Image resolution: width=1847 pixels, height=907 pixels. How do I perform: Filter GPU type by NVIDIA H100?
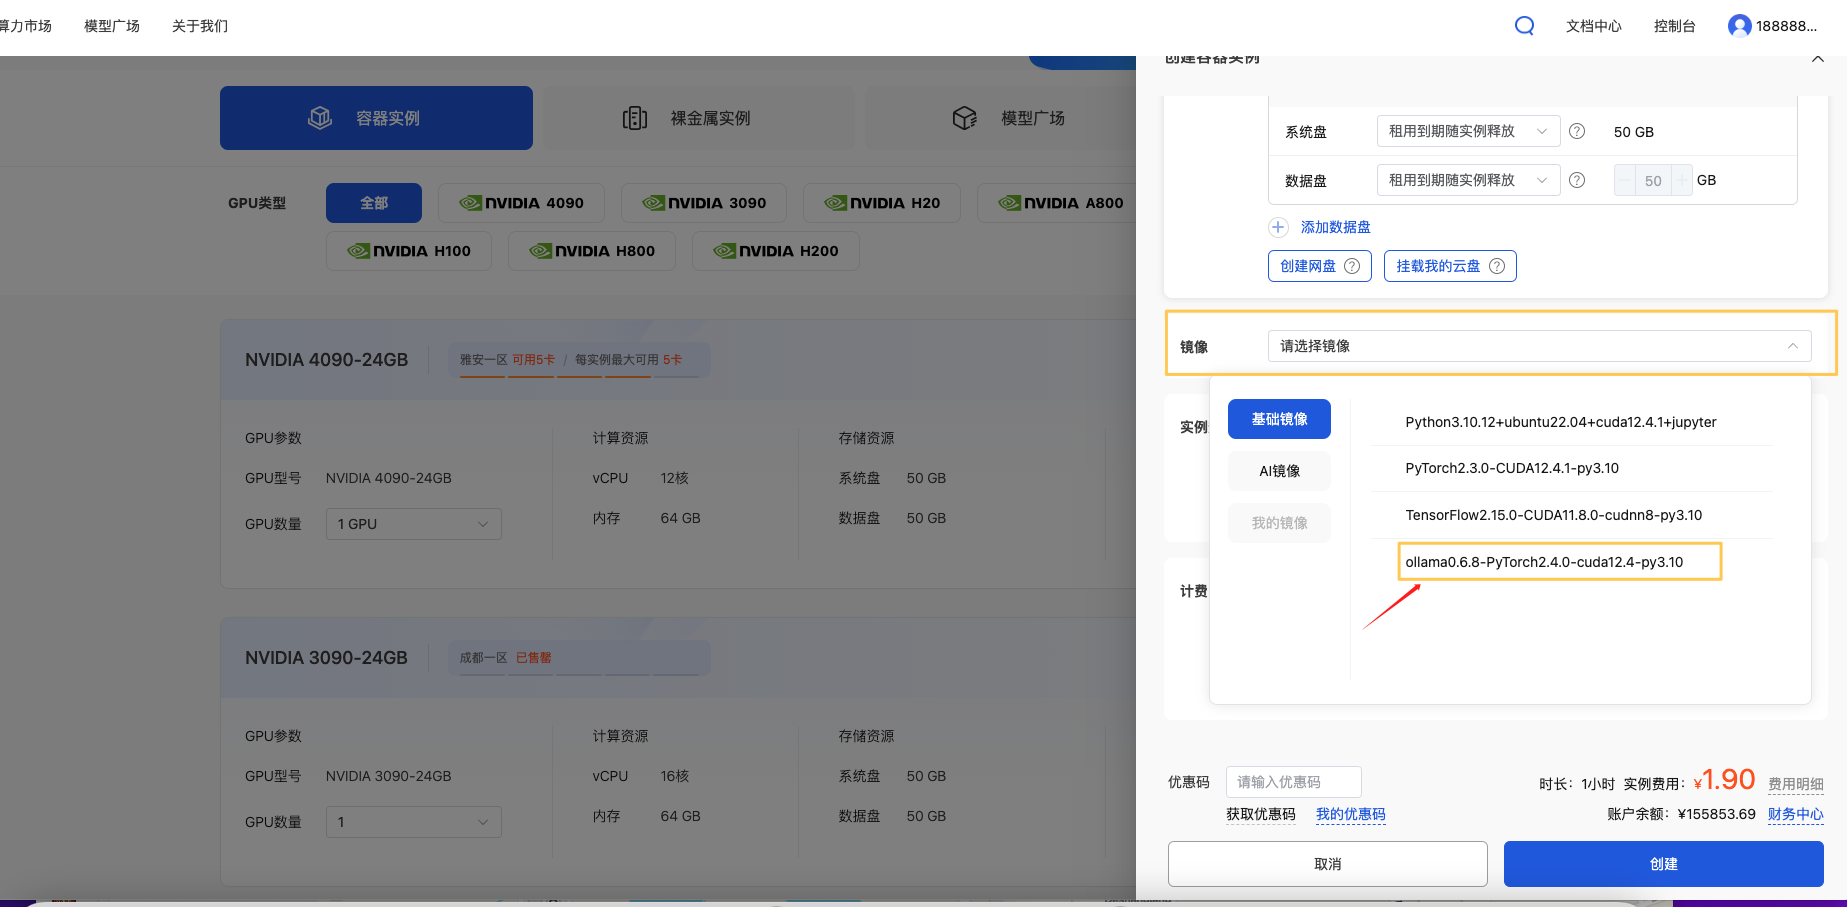point(409,251)
